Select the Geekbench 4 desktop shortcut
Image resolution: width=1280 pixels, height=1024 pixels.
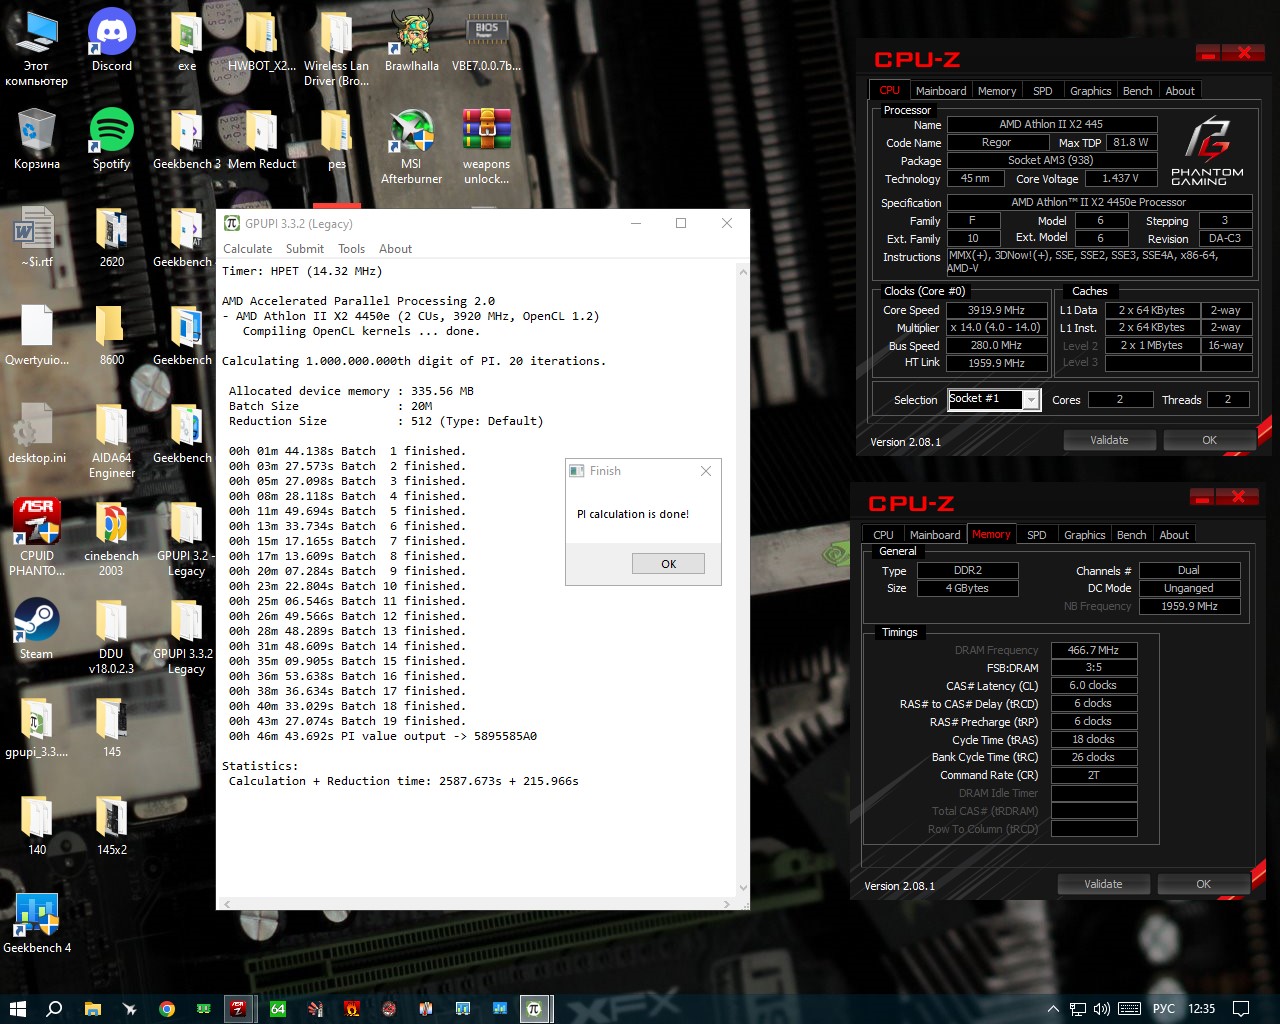(x=37, y=922)
